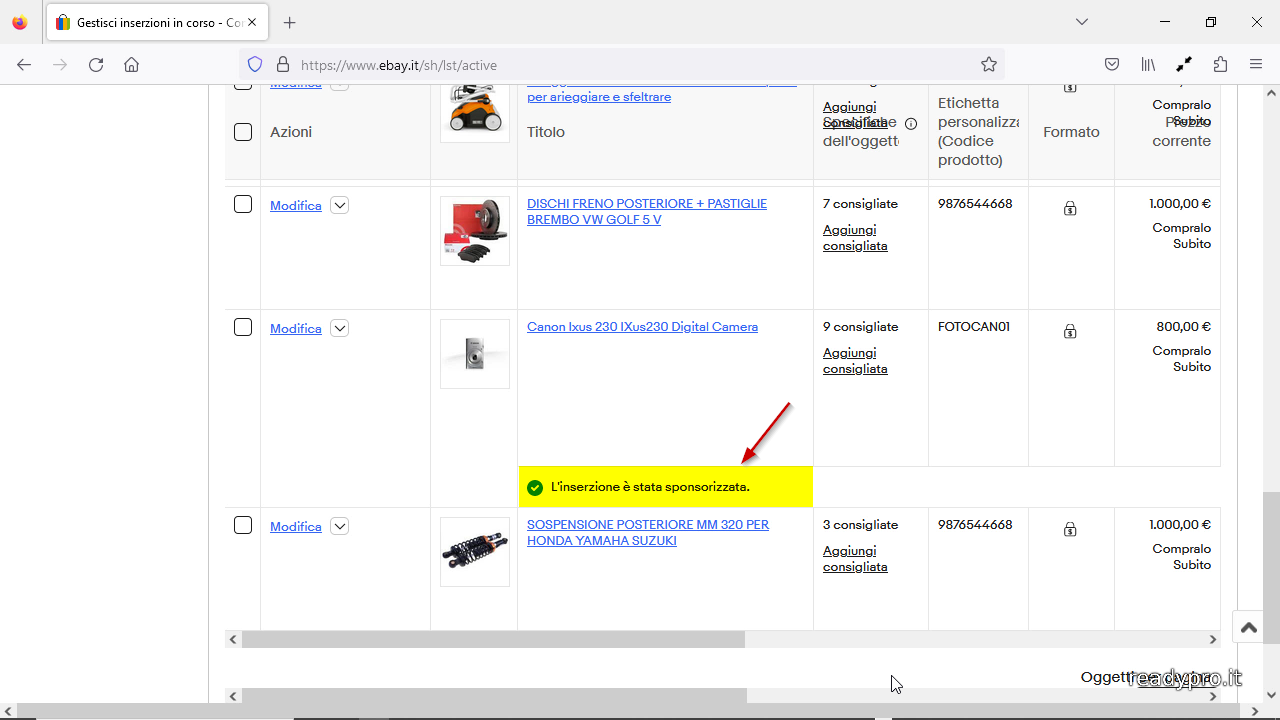Image resolution: width=1280 pixels, height=720 pixels.
Task: Open the Firefox hamburger menu
Action: tap(1256, 65)
